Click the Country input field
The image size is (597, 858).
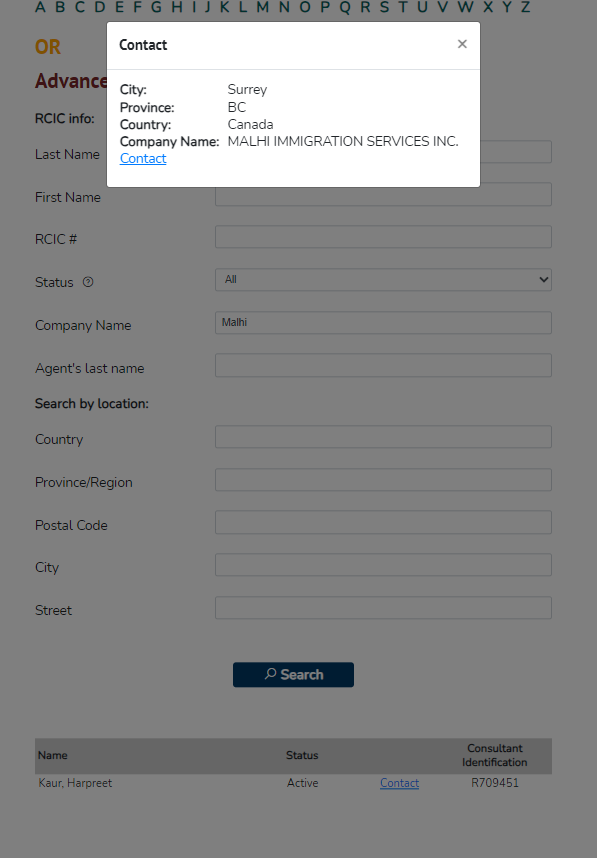tap(383, 437)
